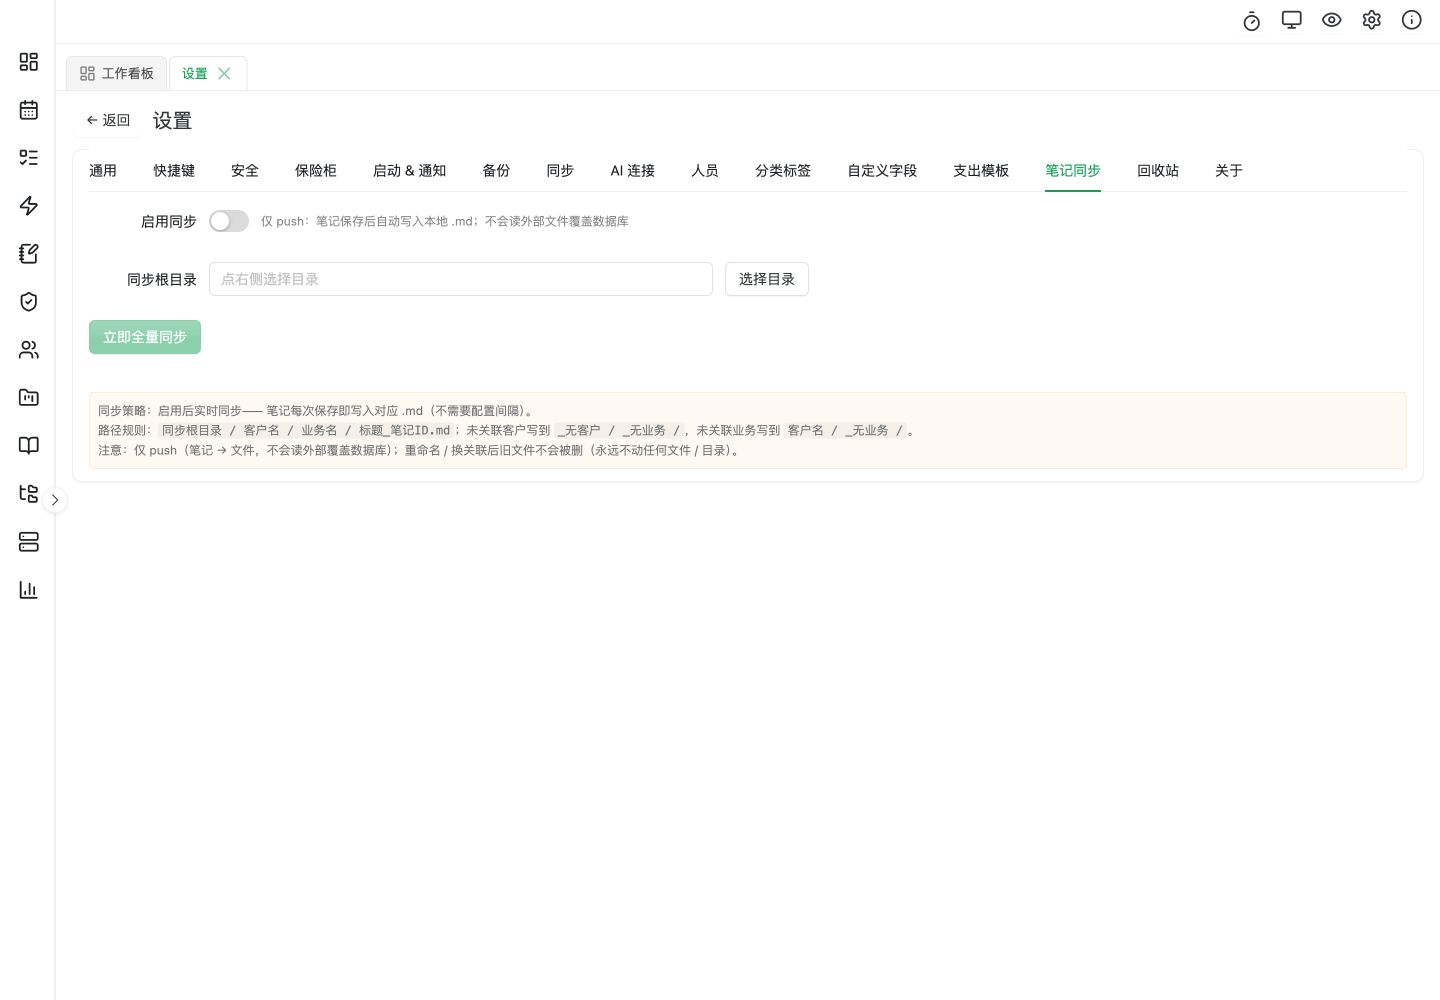The image size is (1440, 1000).
Task: Open the checklist tasks icon in sidebar
Action: click(29, 158)
